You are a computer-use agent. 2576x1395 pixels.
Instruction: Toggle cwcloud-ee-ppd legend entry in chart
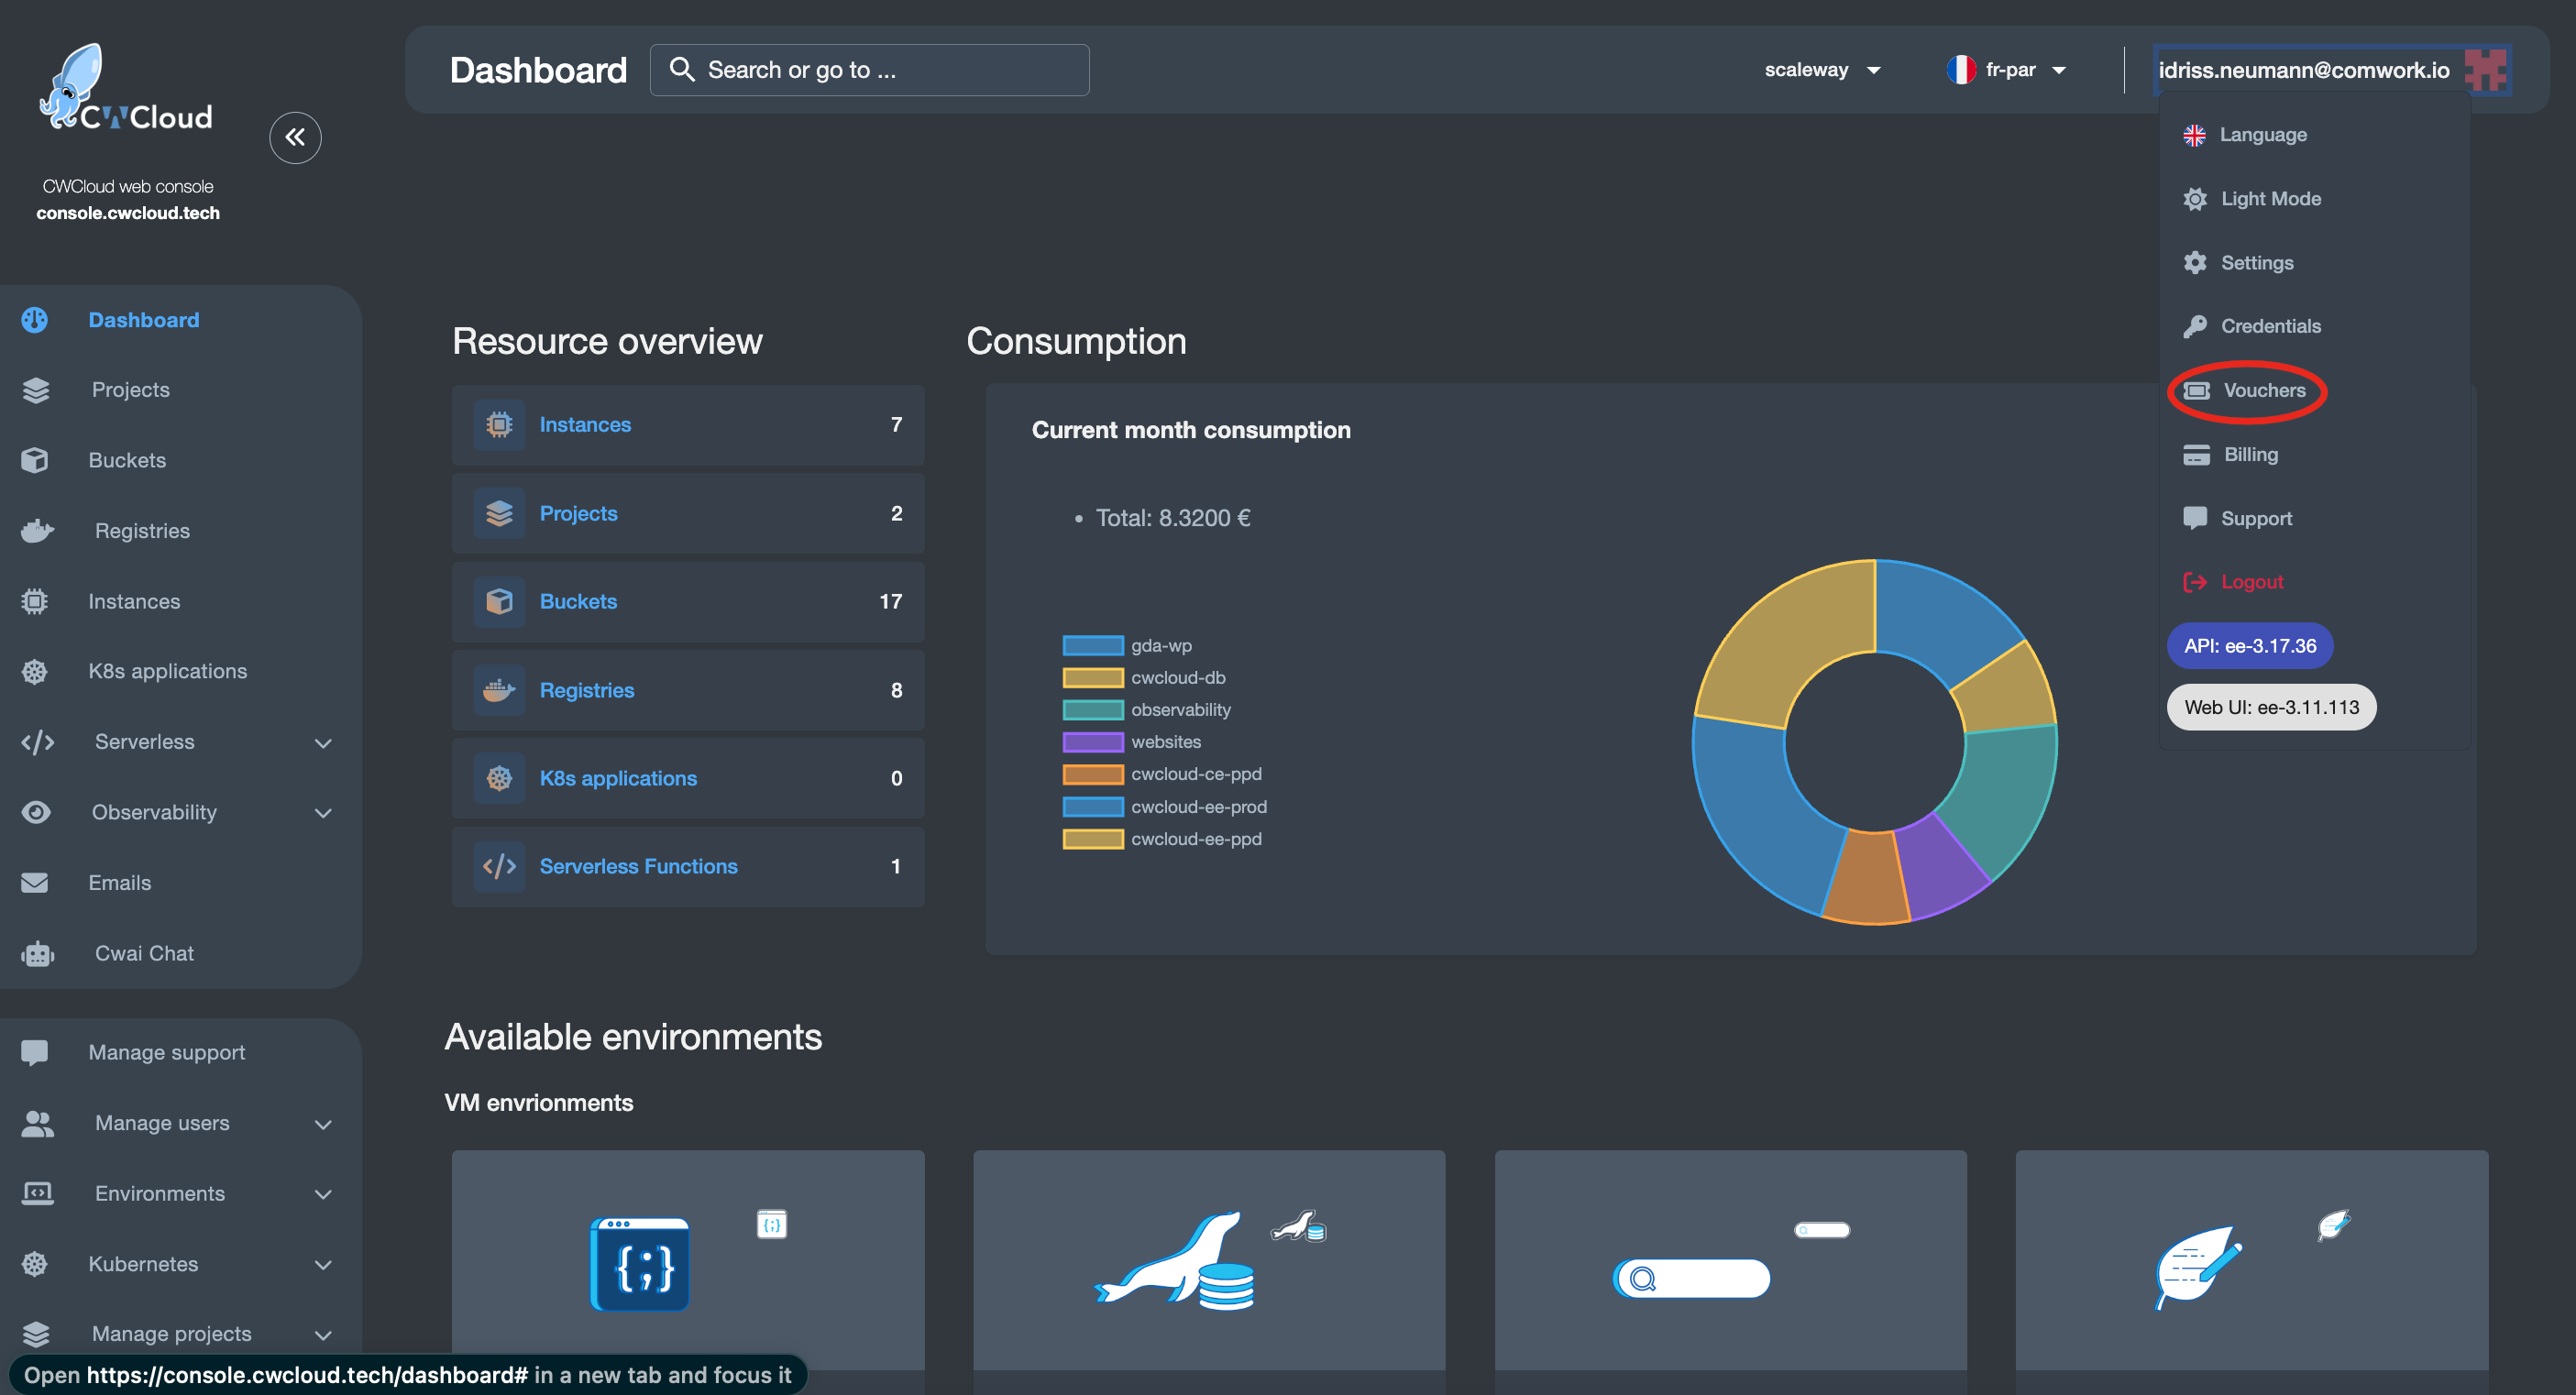[1162, 838]
